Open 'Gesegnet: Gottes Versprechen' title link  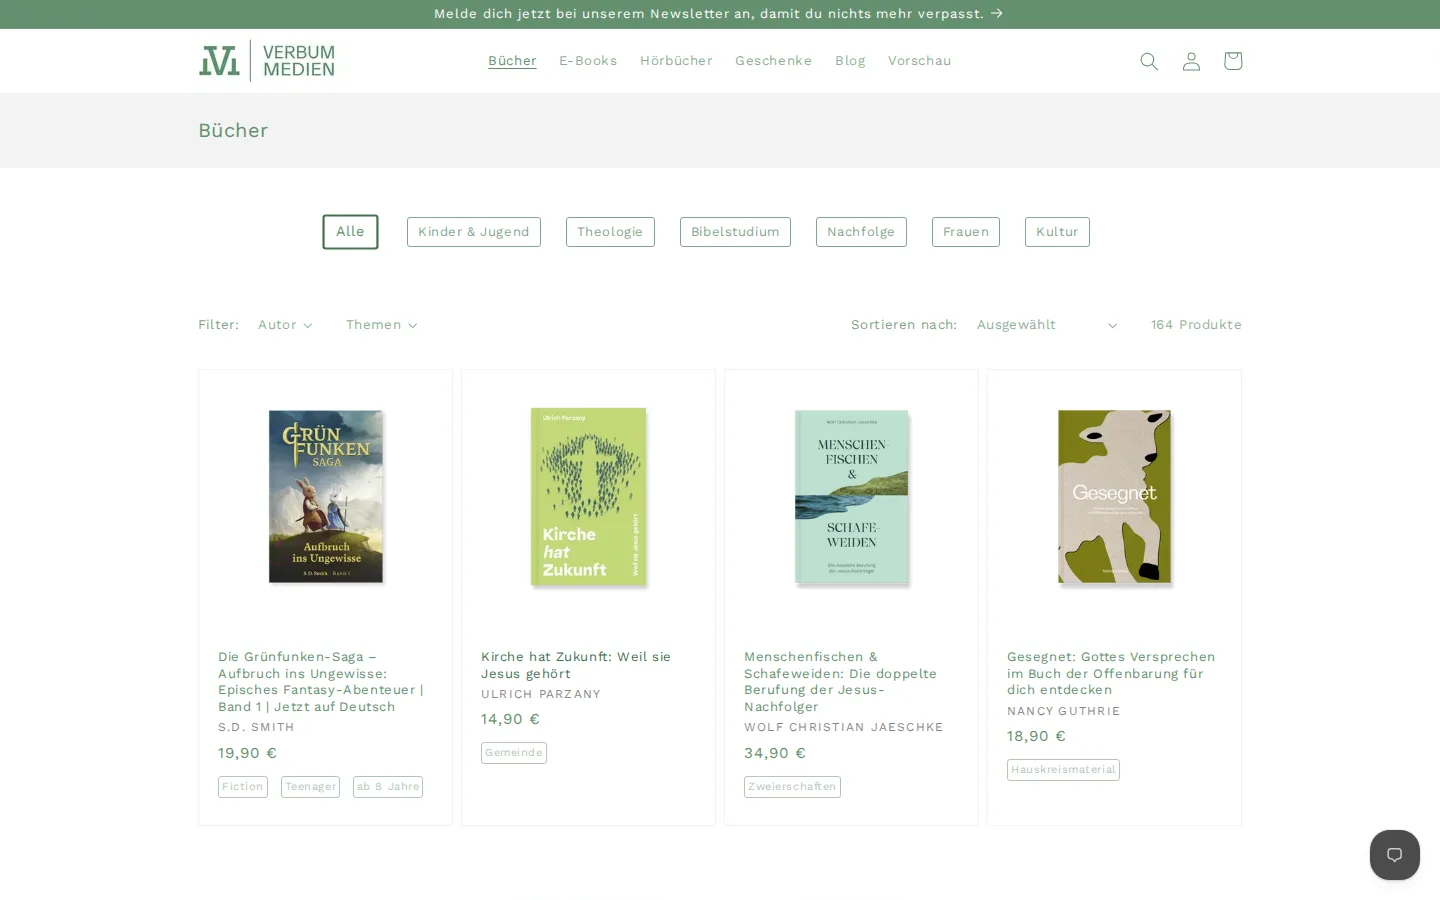click(x=1111, y=673)
